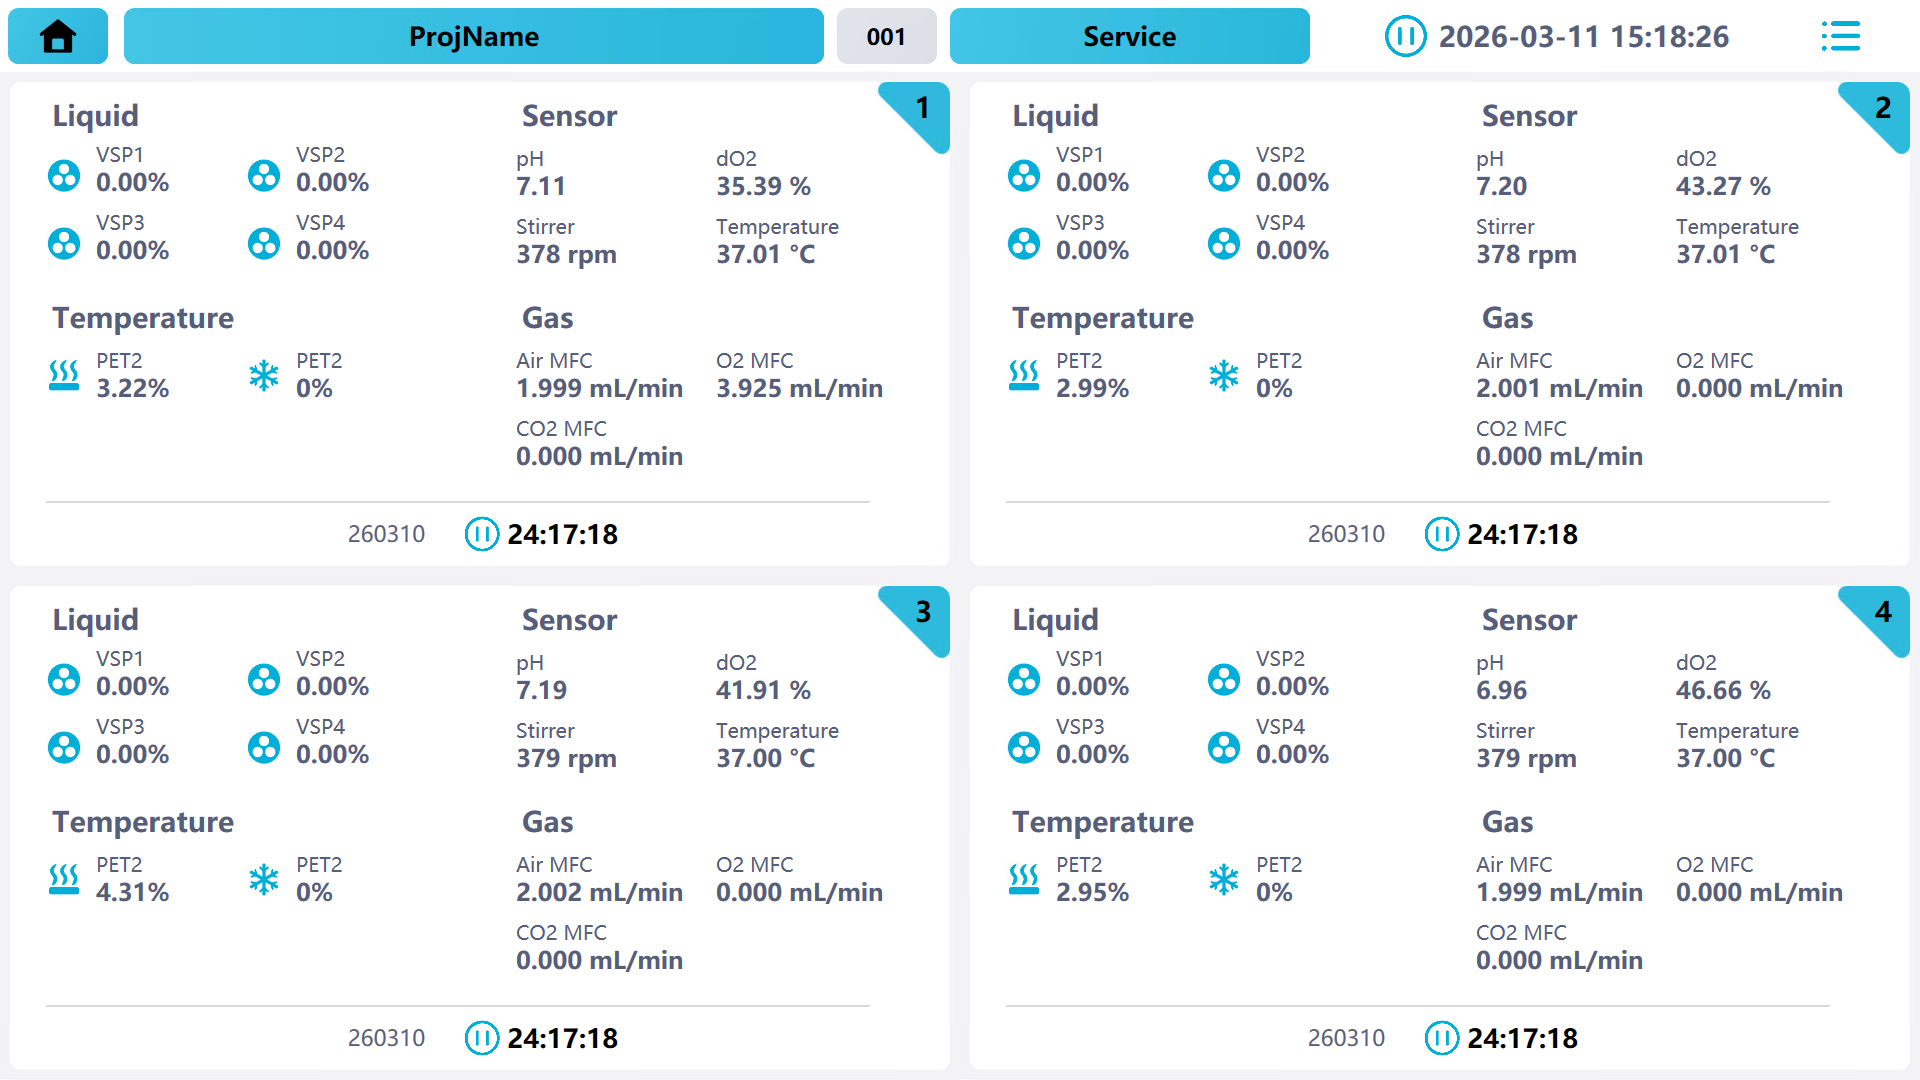The width and height of the screenshot is (1920, 1080).
Task: Toggle pause on reactor 1 timer
Action: (481, 534)
